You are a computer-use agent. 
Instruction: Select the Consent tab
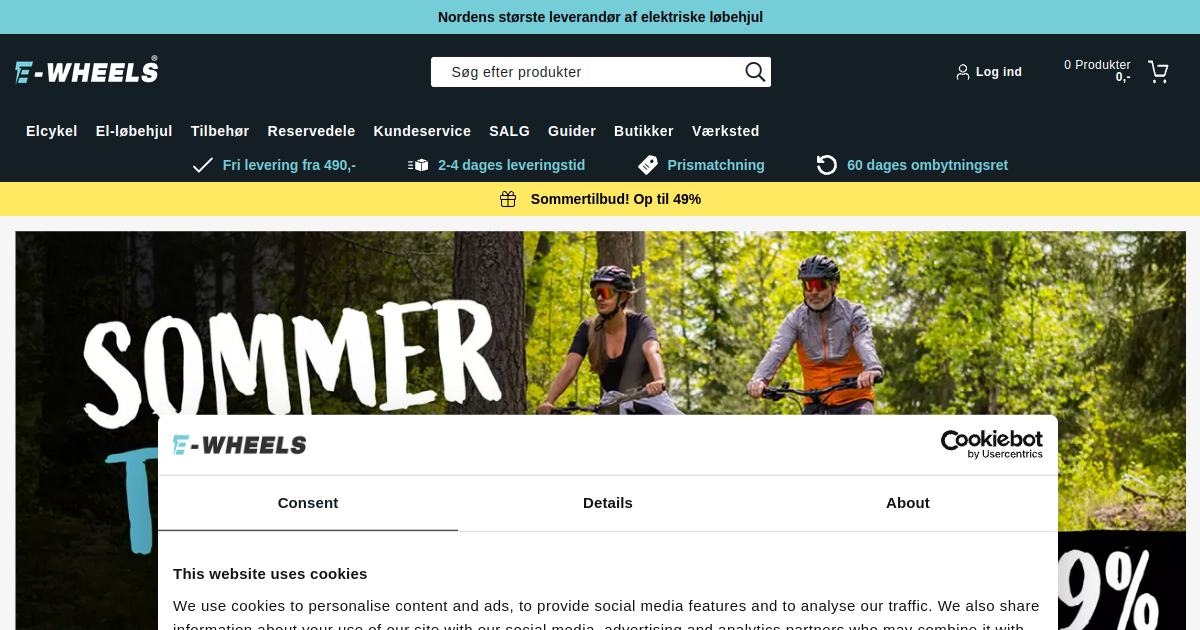tap(308, 503)
